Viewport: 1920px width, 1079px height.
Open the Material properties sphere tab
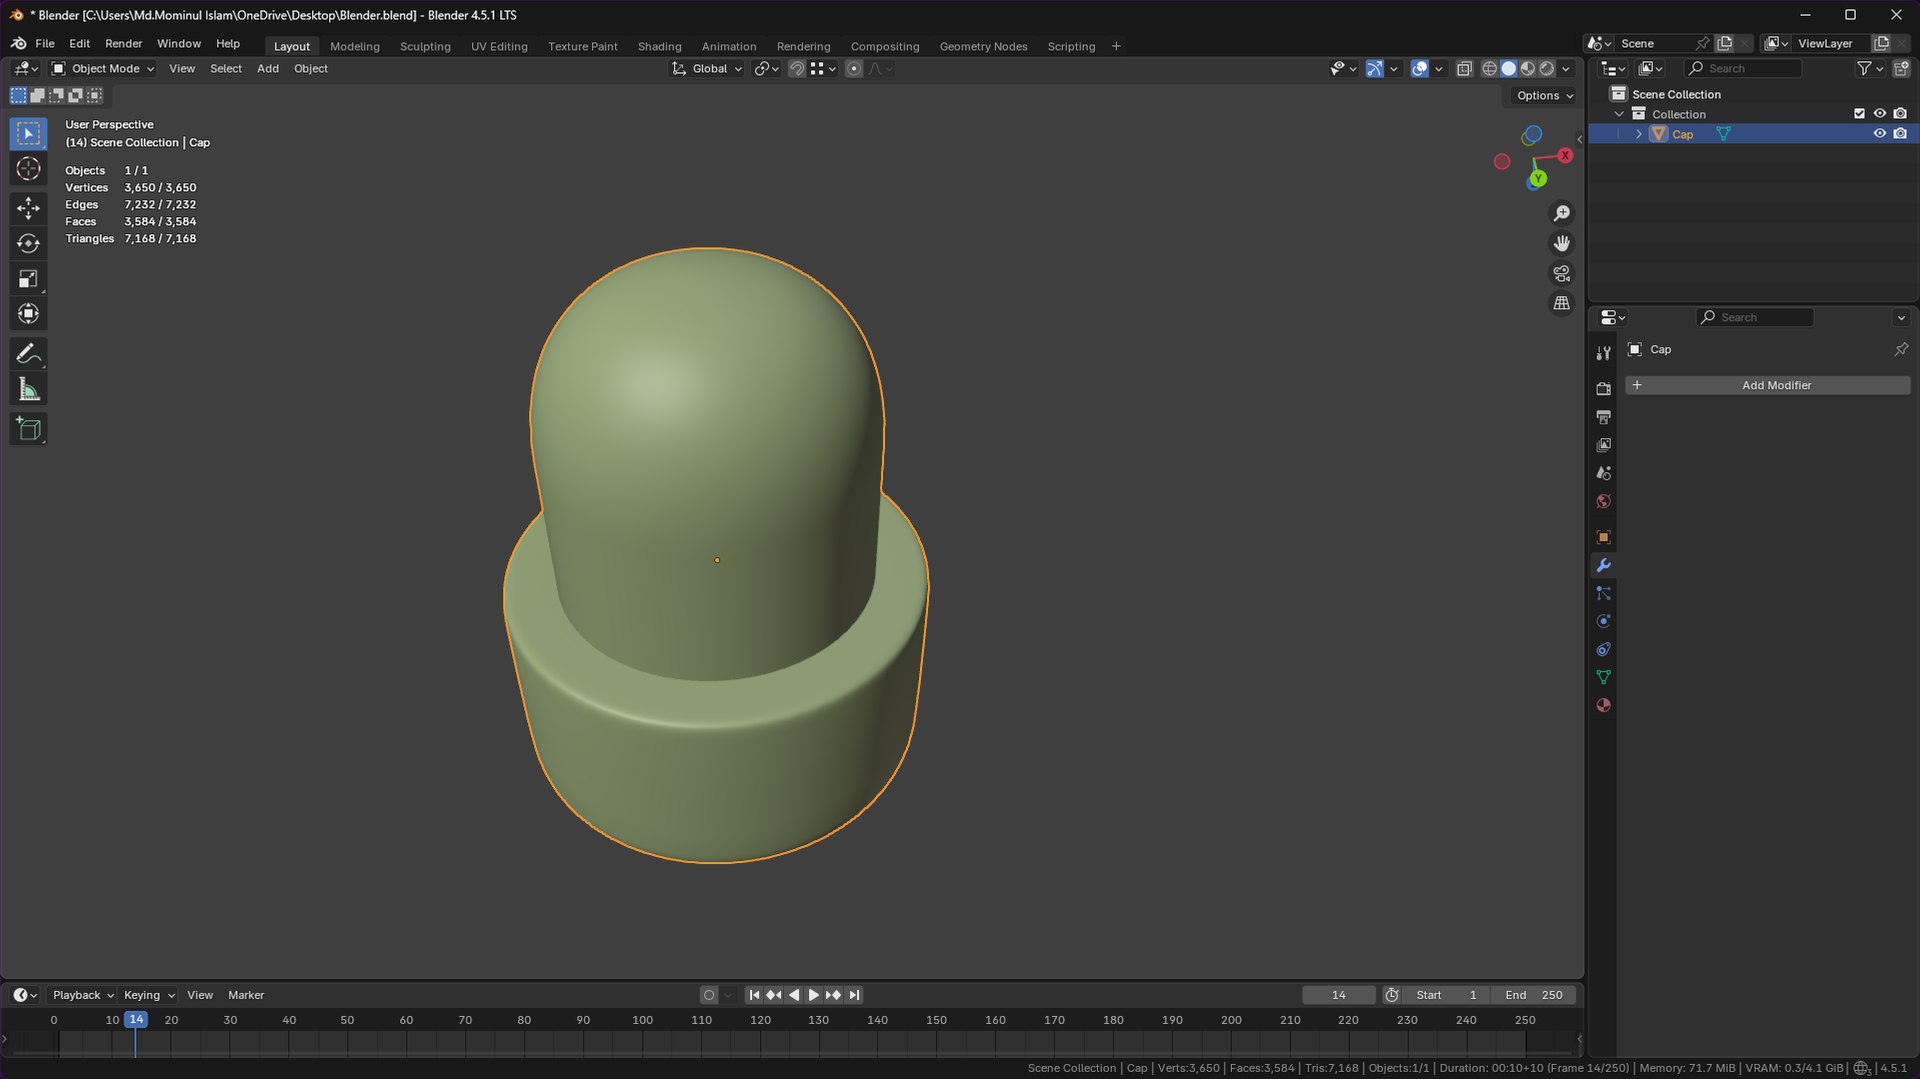pyautogui.click(x=1603, y=705)
